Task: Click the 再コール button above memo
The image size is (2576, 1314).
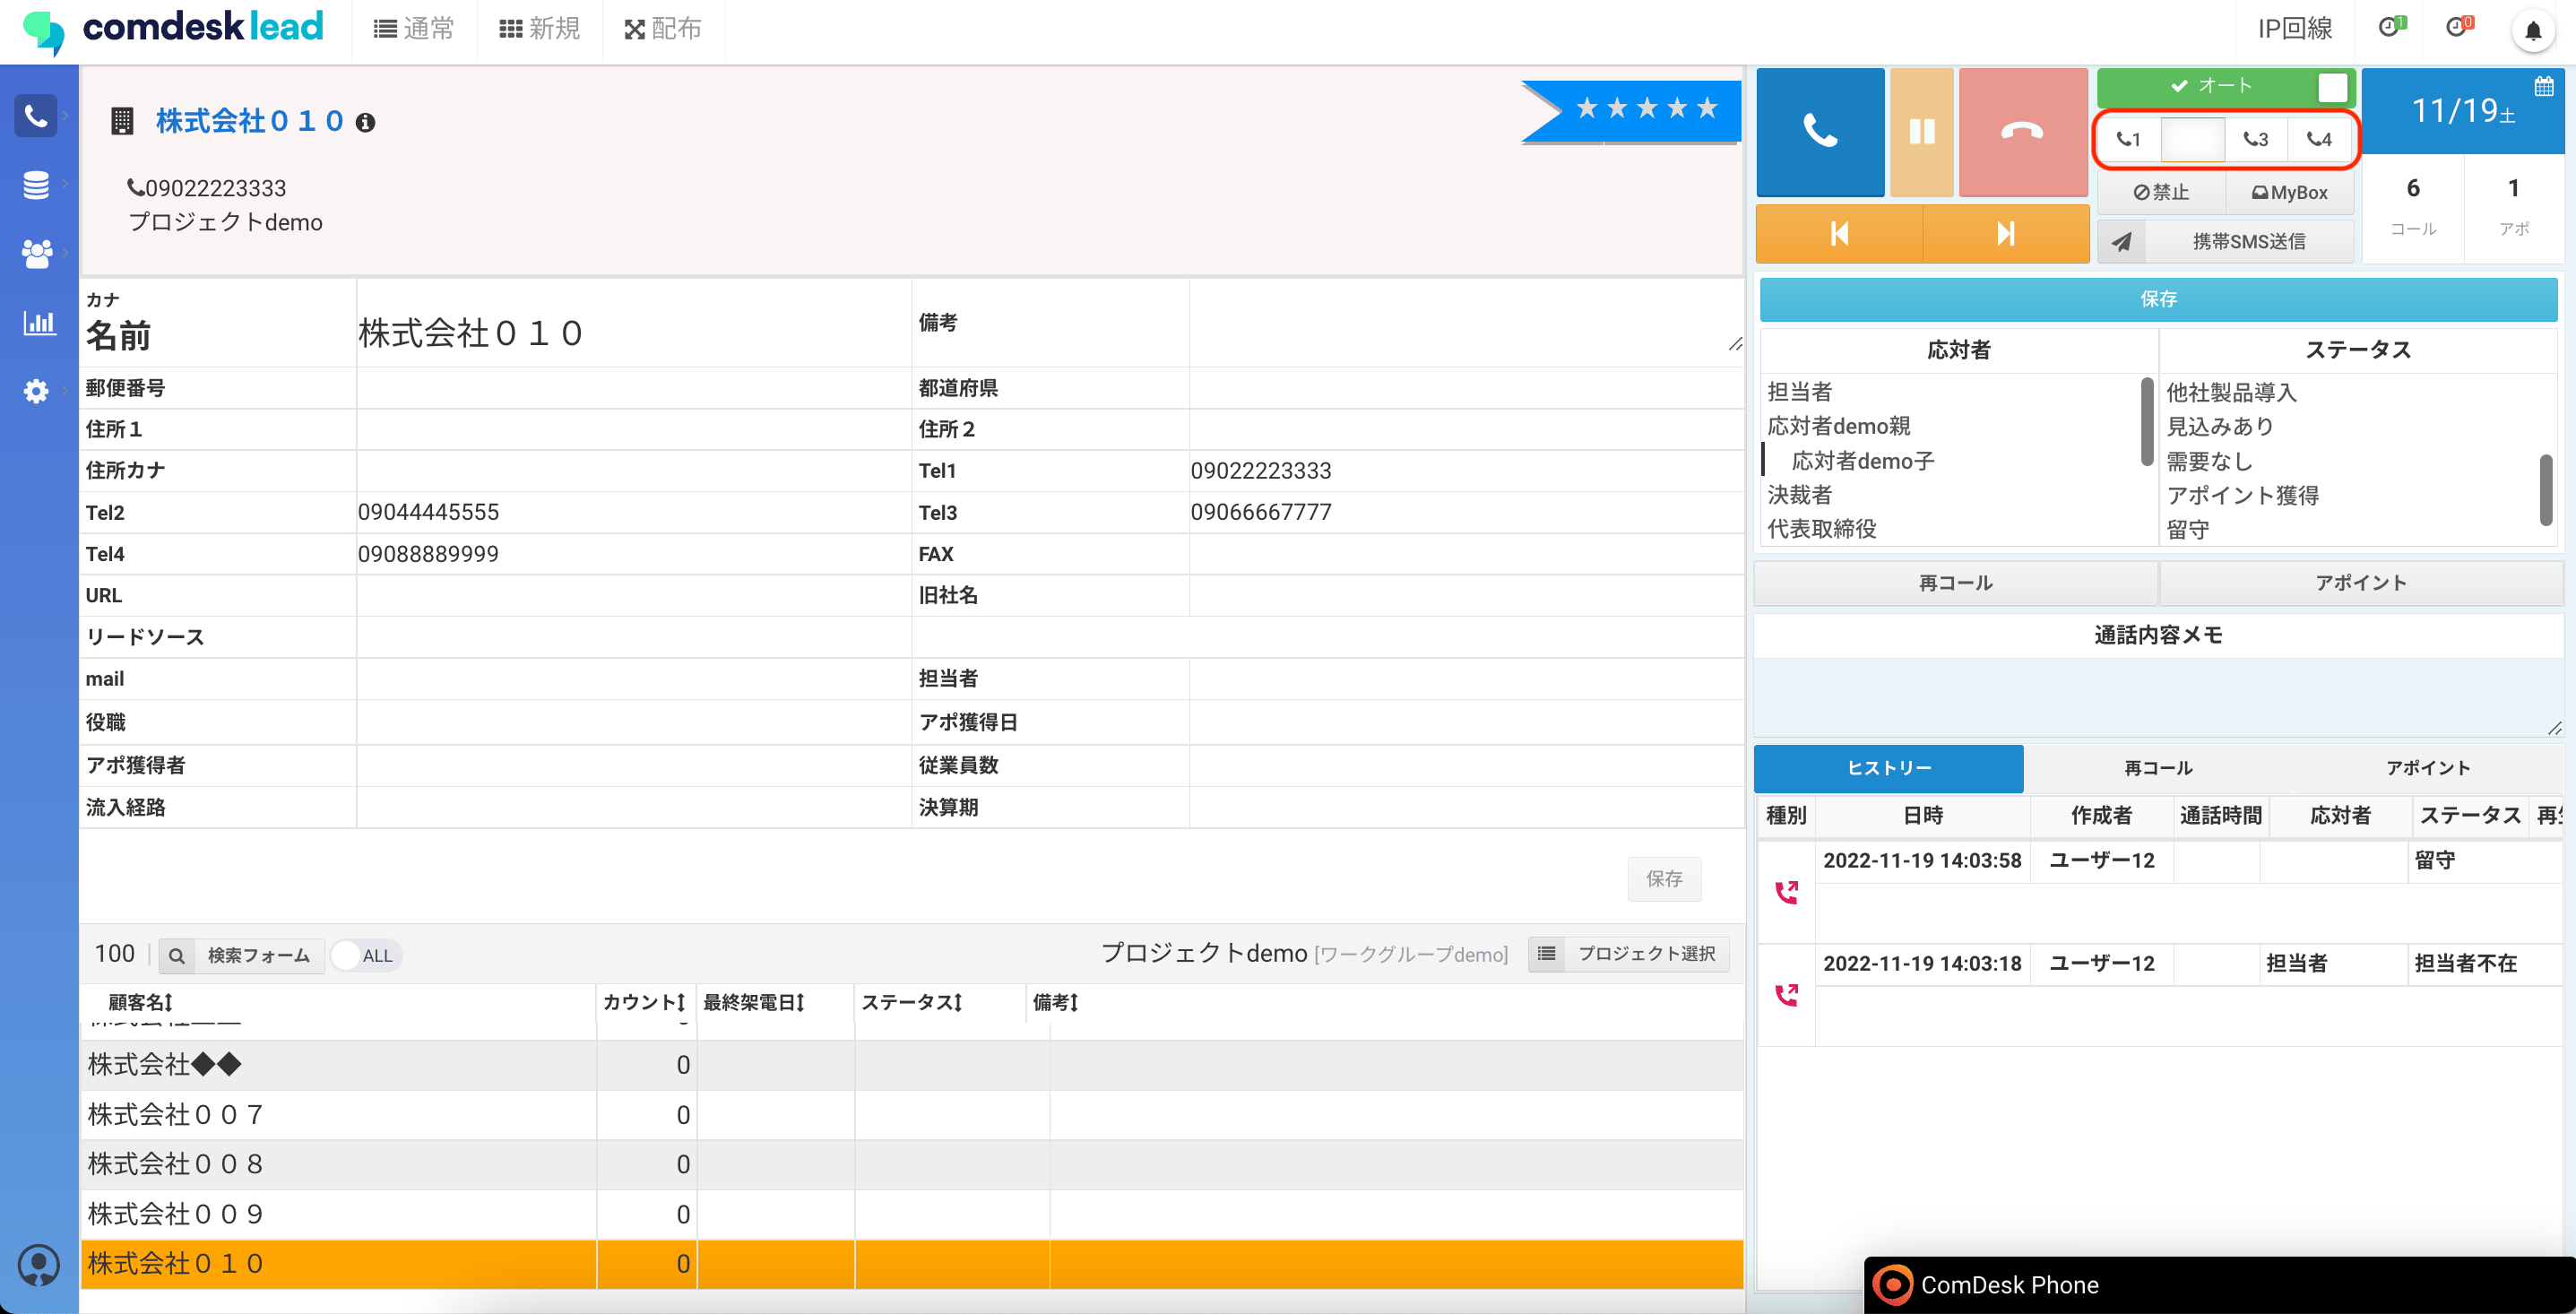Action: tap(1955, 583)
